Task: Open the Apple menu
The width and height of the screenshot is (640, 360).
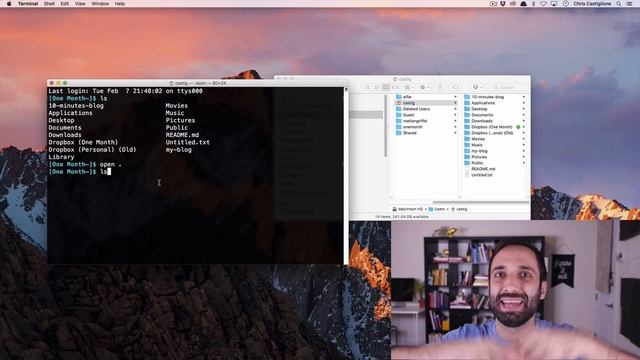Action: click(x=9, y=4)
